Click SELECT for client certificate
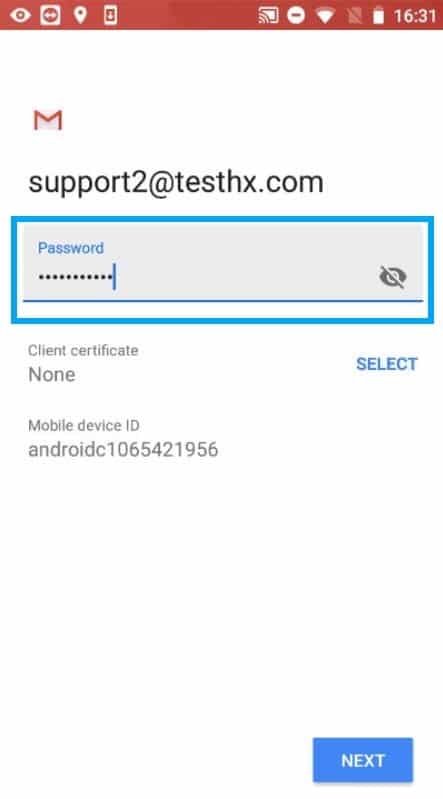 coord(387,364)
